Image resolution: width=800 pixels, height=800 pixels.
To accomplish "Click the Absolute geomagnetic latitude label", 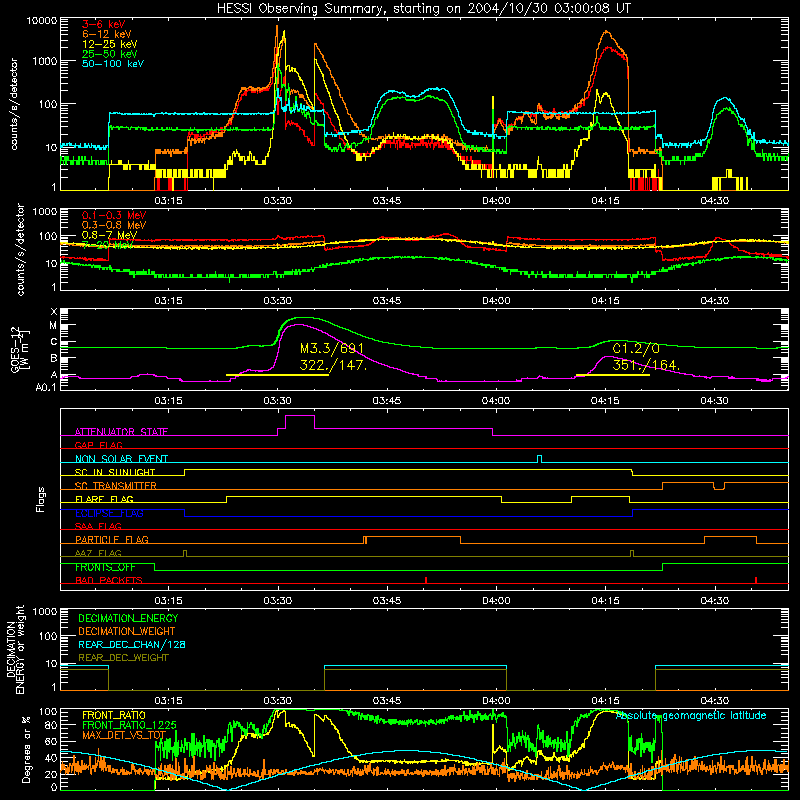I will (x=691, y=715).
